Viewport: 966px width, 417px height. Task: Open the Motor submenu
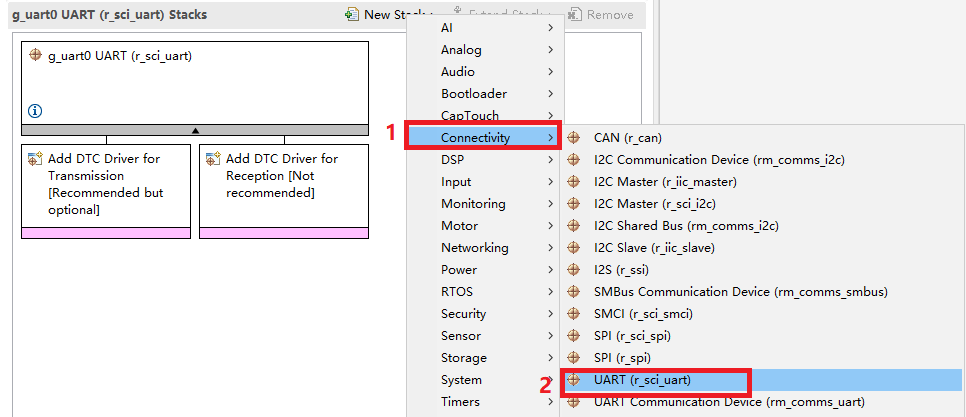pyautogui.click(x=485, y=225)
